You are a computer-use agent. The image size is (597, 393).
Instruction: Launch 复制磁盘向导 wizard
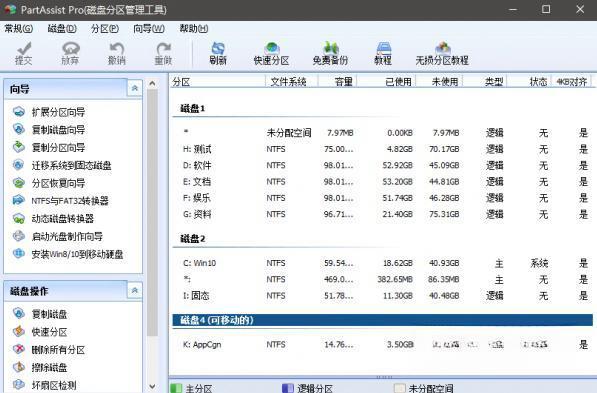49,129
